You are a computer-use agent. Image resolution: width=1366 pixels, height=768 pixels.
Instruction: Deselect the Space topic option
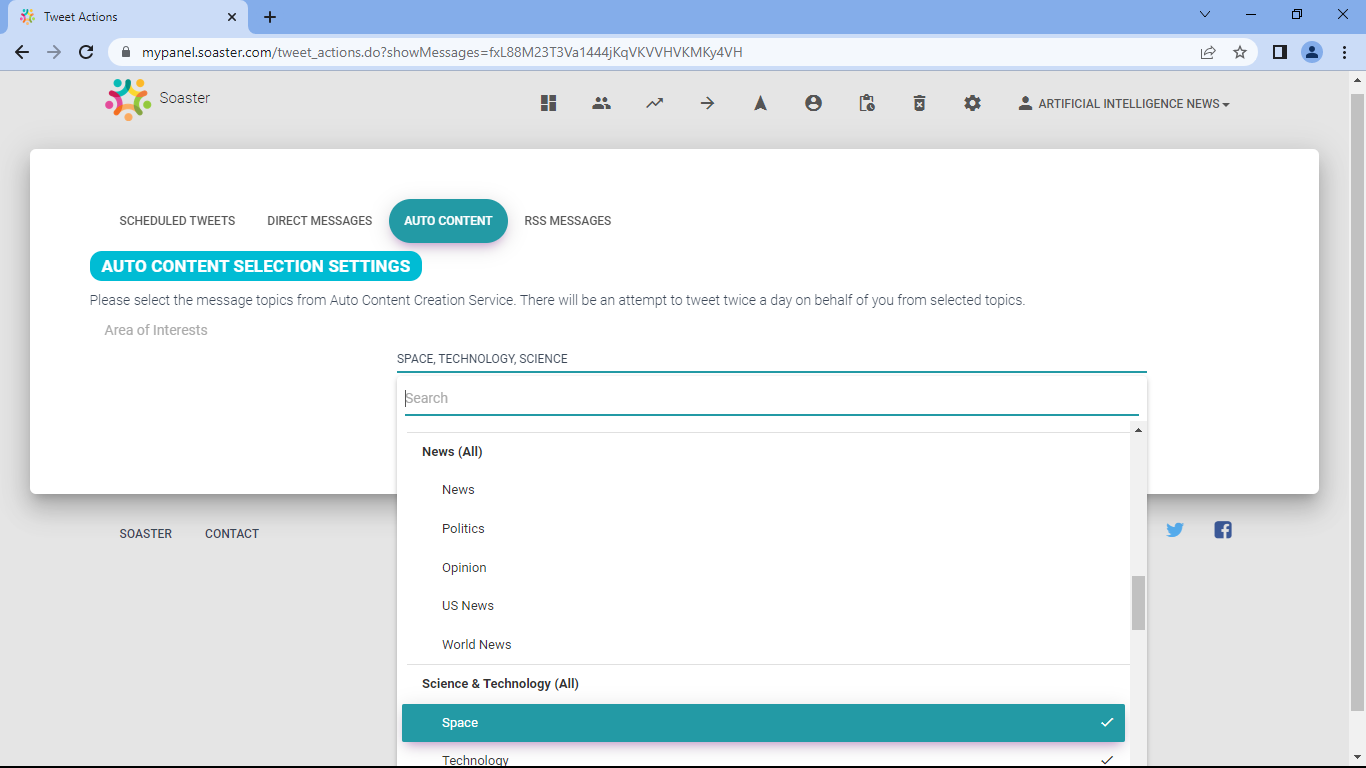(763, 723)
